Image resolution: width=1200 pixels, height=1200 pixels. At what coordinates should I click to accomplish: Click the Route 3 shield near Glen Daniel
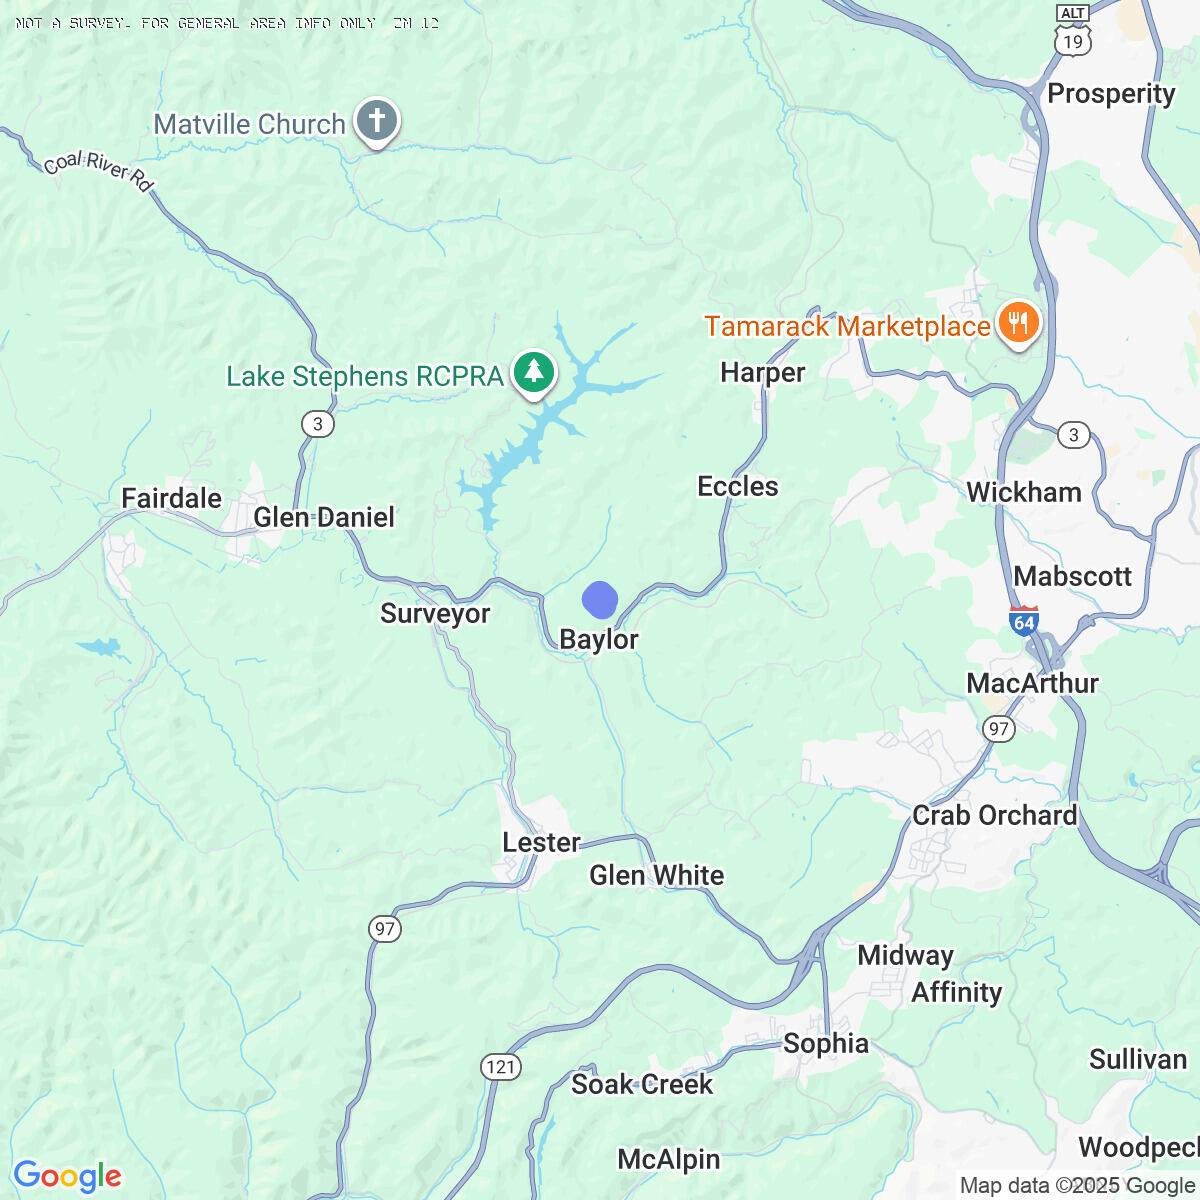pyautogui.click(x=318, y=424)
